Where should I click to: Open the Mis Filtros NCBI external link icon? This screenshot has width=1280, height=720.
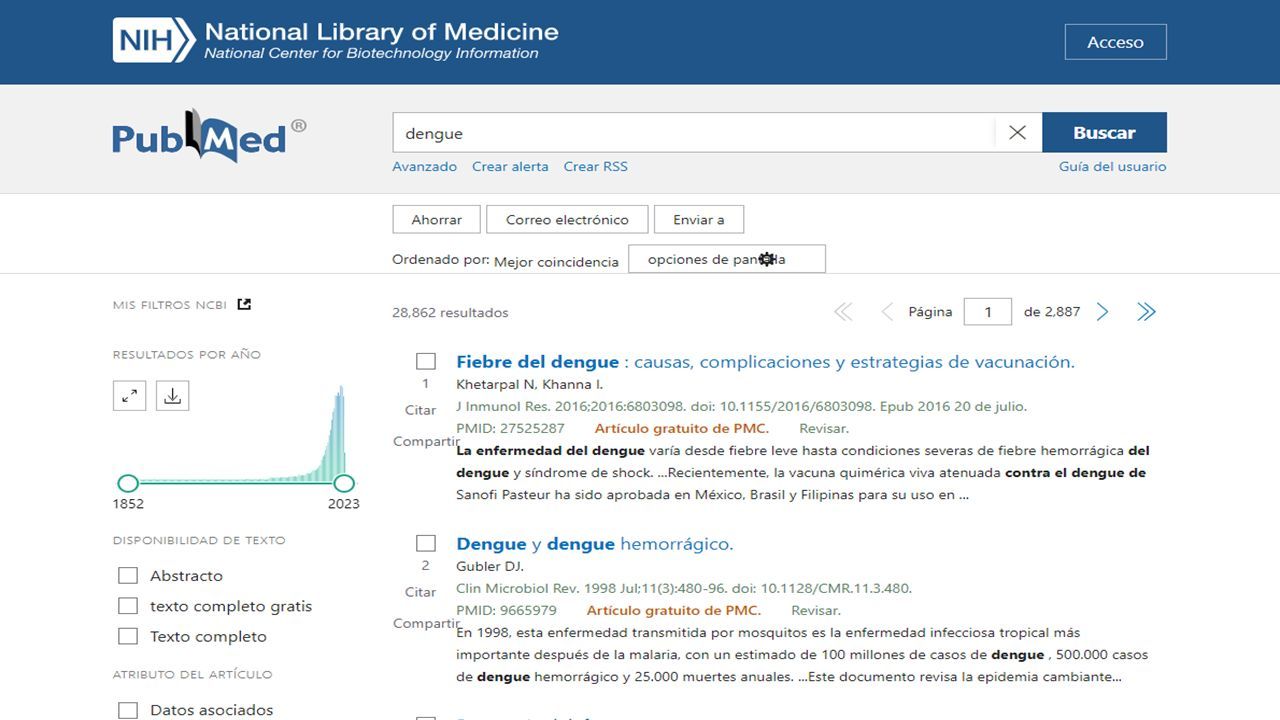244,304
